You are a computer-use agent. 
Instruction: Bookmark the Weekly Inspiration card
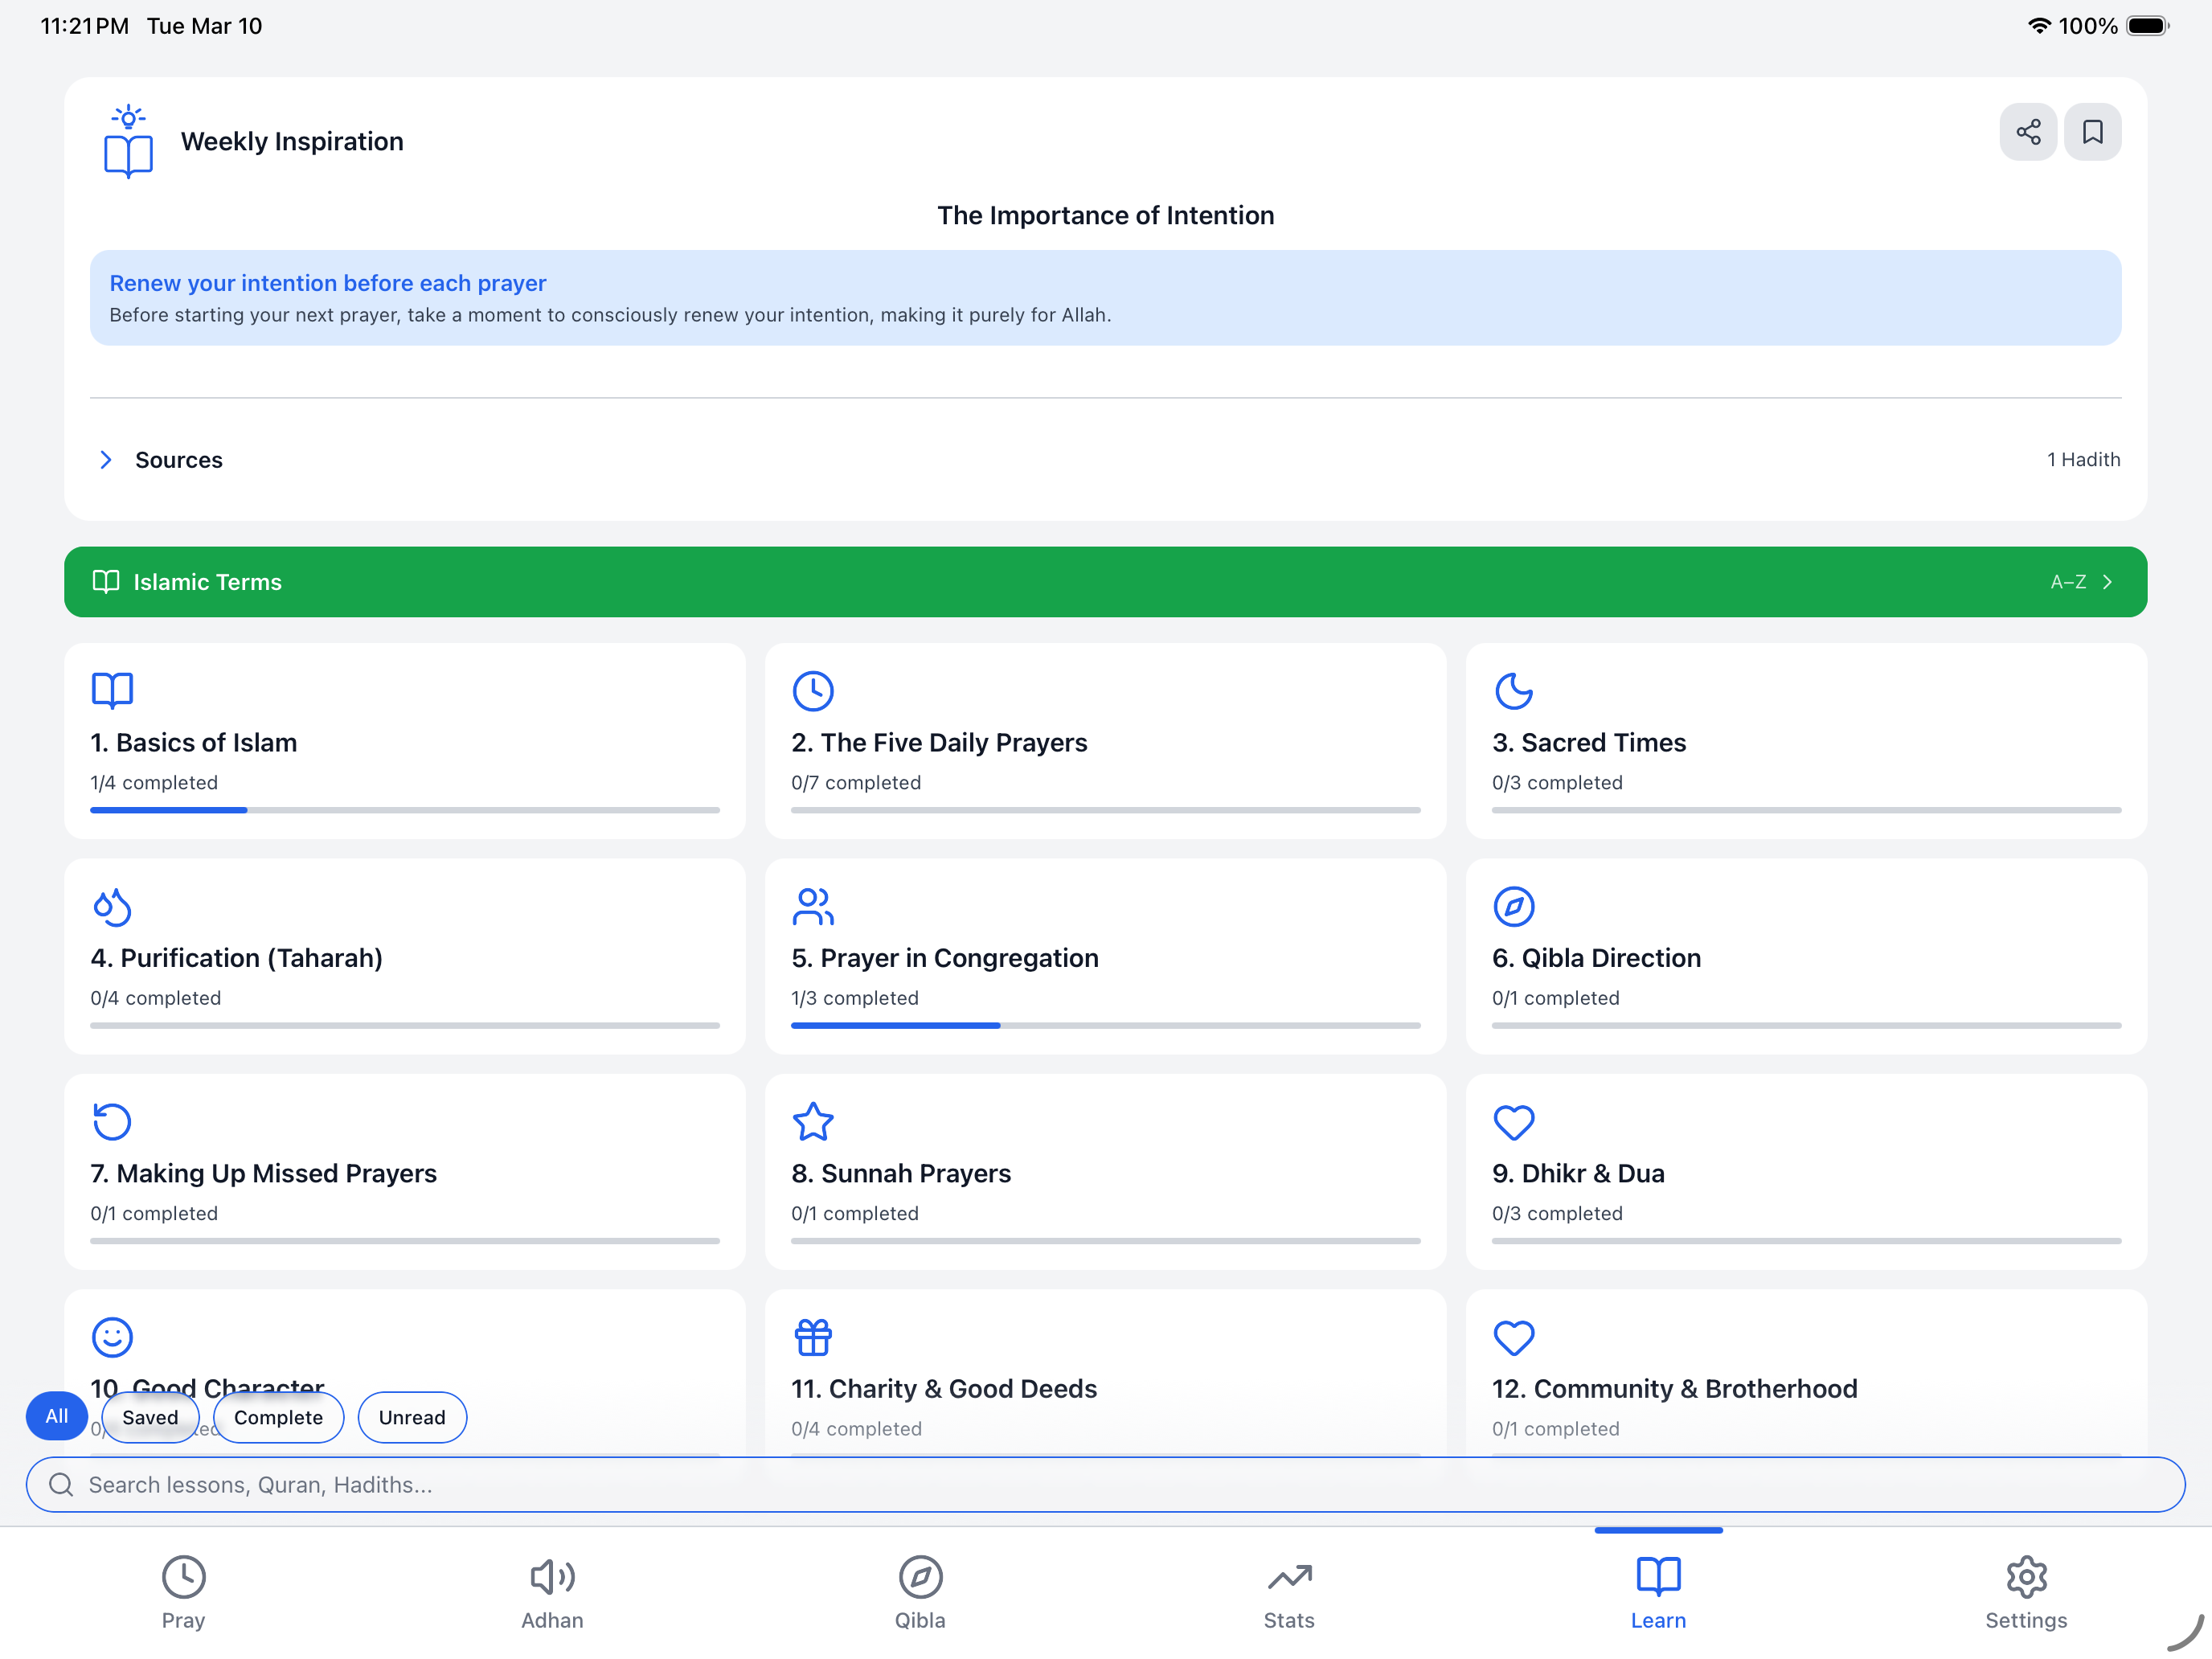point(2092,132)
